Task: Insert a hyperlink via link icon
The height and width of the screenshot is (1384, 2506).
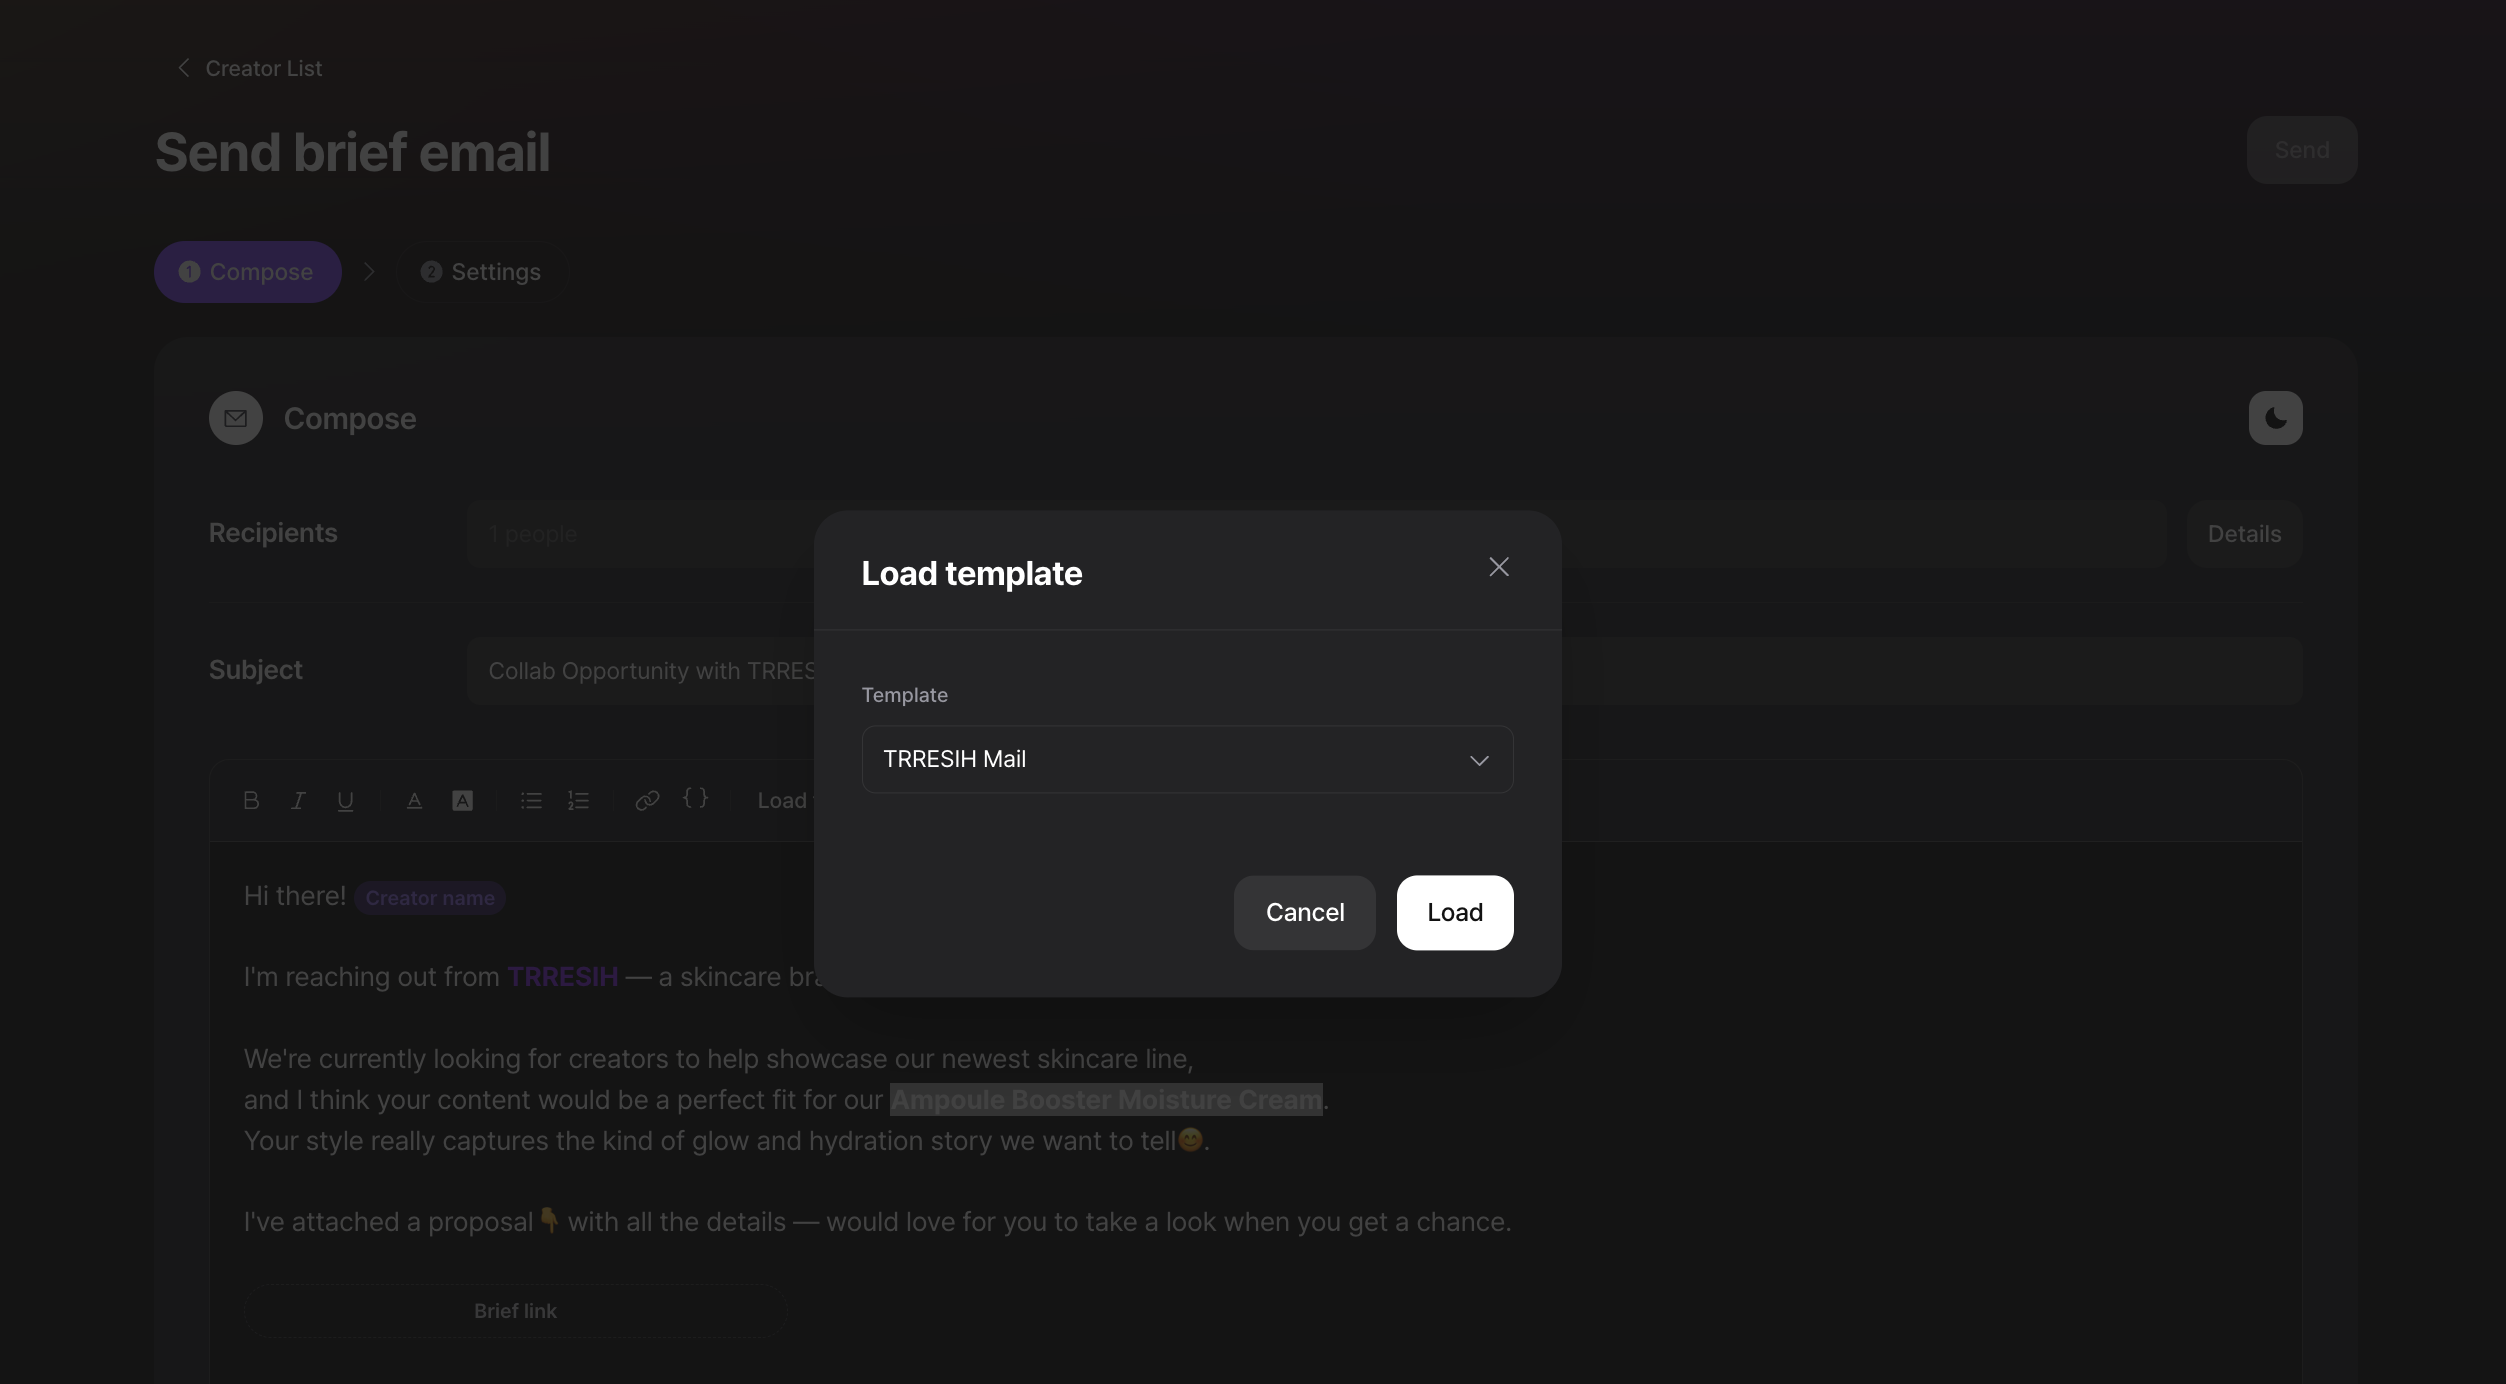Action: pyautogui.click(x=647, y=800)
